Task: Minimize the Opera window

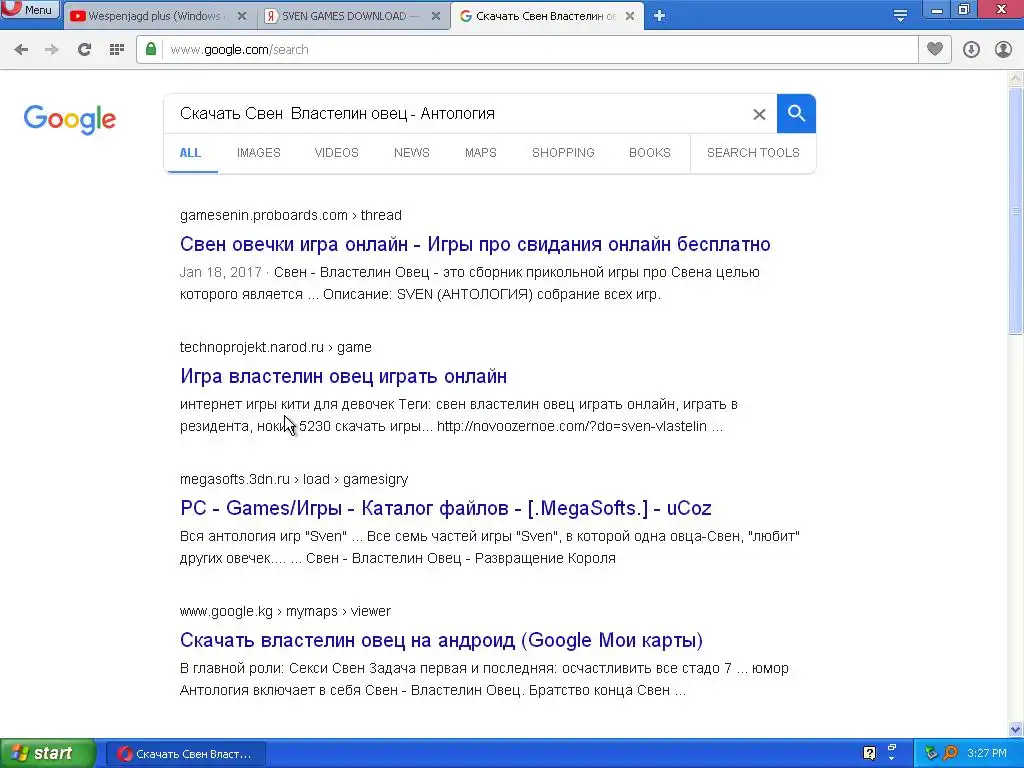Action: point(936,10)
